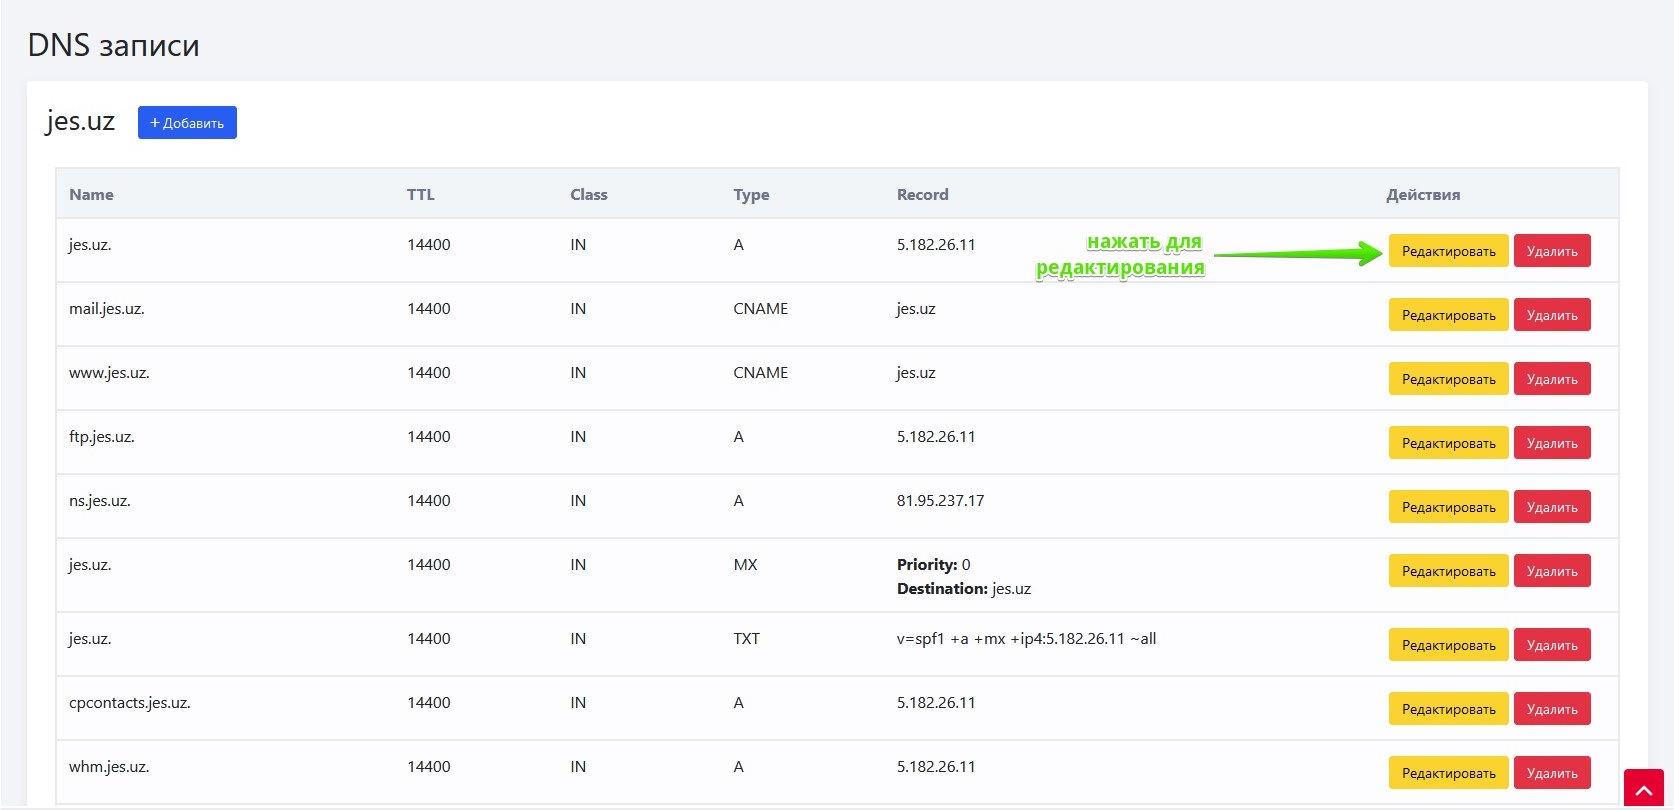Delete the ns.jes.uz record
The height and width of the screenshot is (810, 1674).
[1551, 507]
